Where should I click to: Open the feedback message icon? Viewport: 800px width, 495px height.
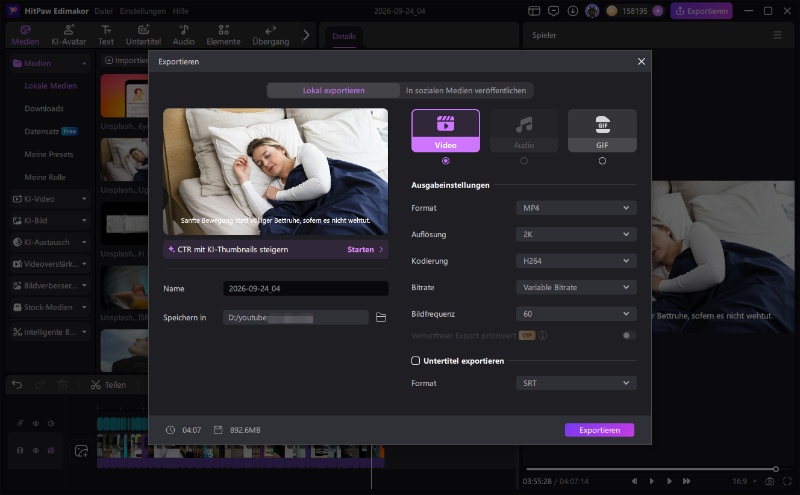coord(553,11)
